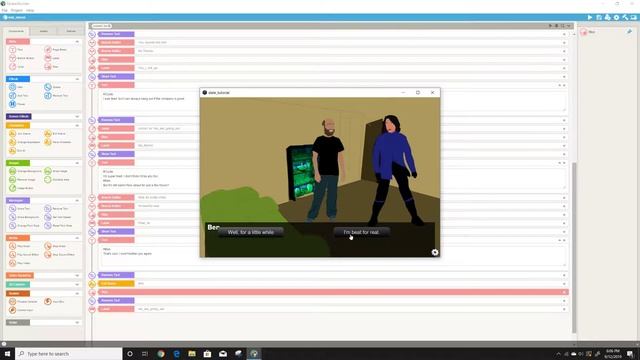Add the Move Character component
The height and width of the screenshot is (360, 640).
[x=58, y=142]
